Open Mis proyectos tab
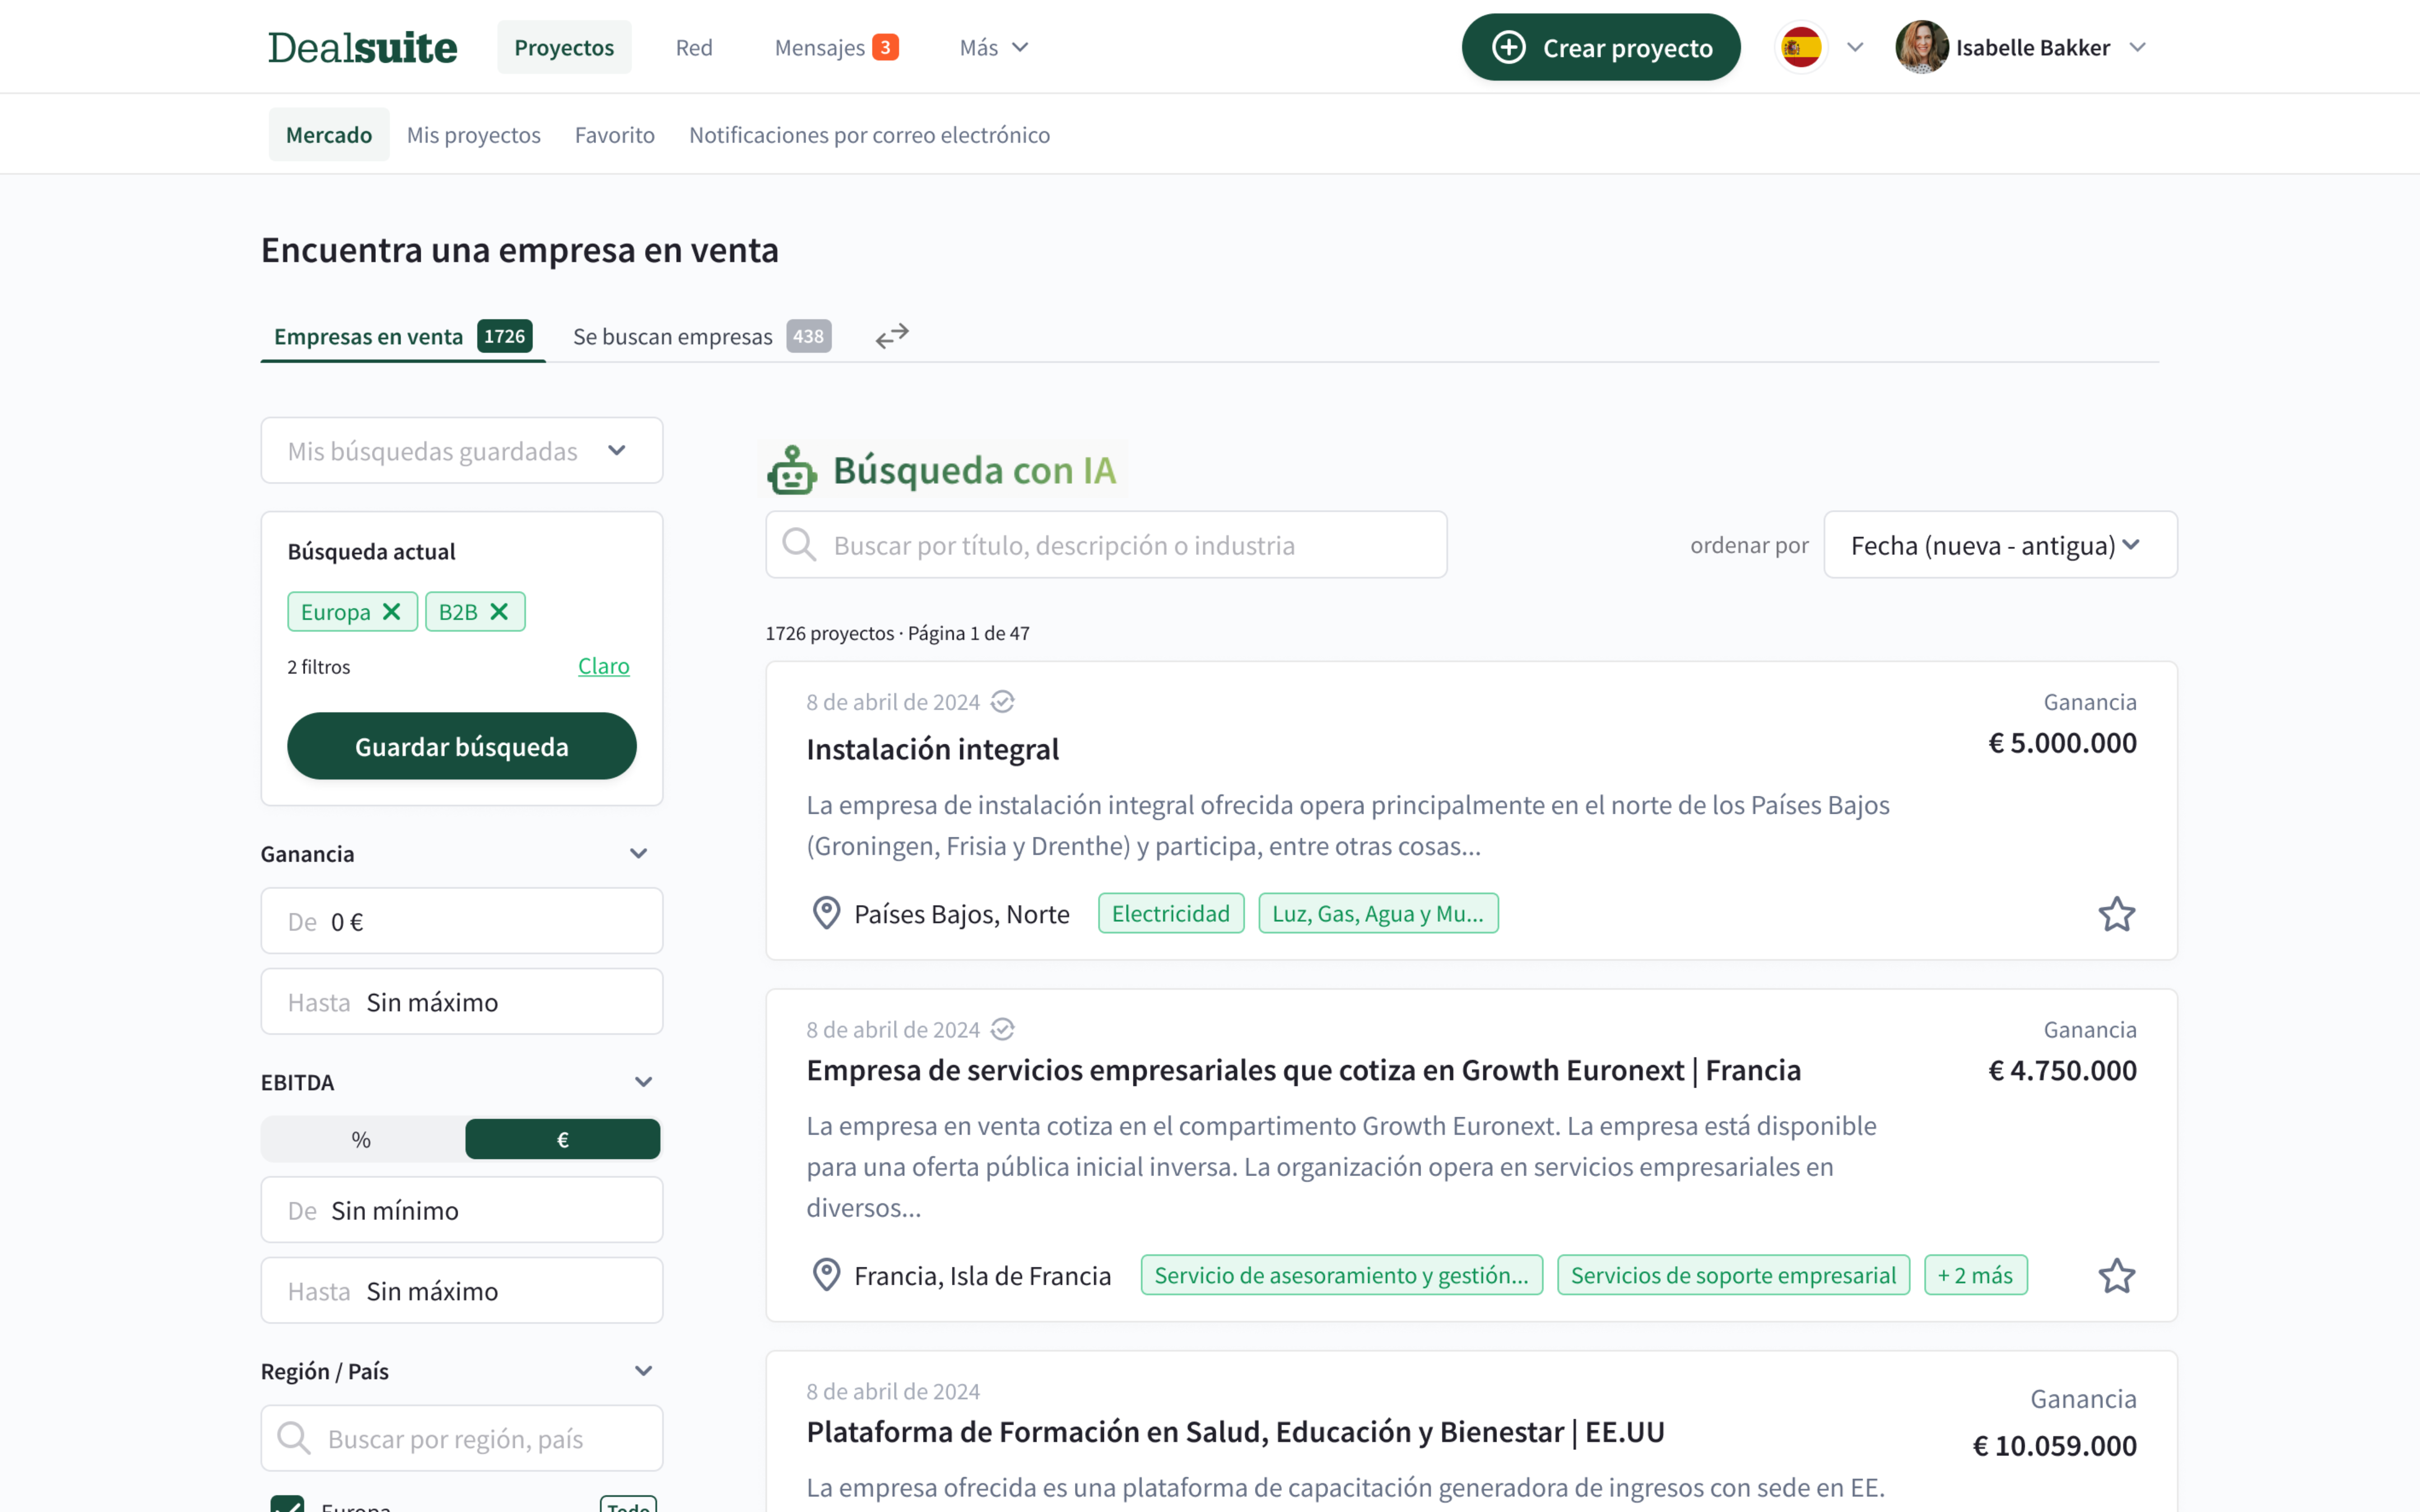The height and width of the screenshot is (1512, 2420). [473, 135]
